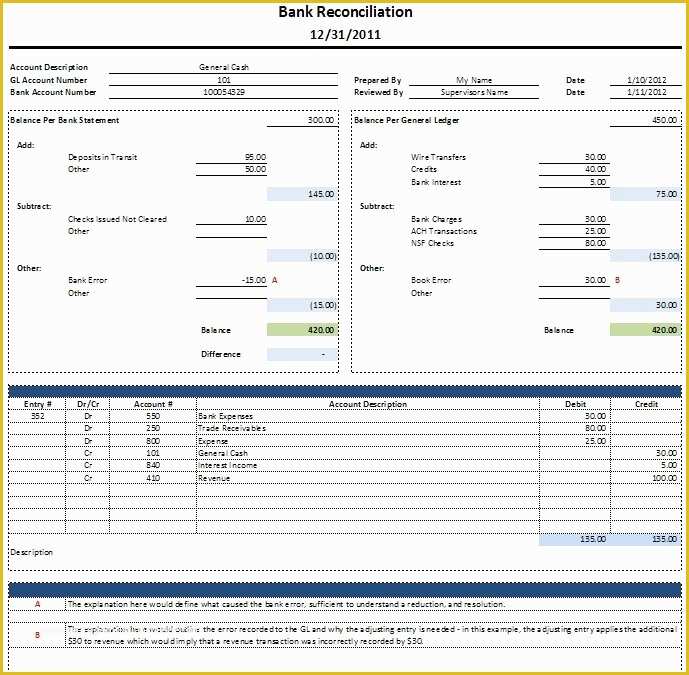Click the red note marker A beside Bank Error
The width and height of the screenshot is (689, 675).
point(275,280)
